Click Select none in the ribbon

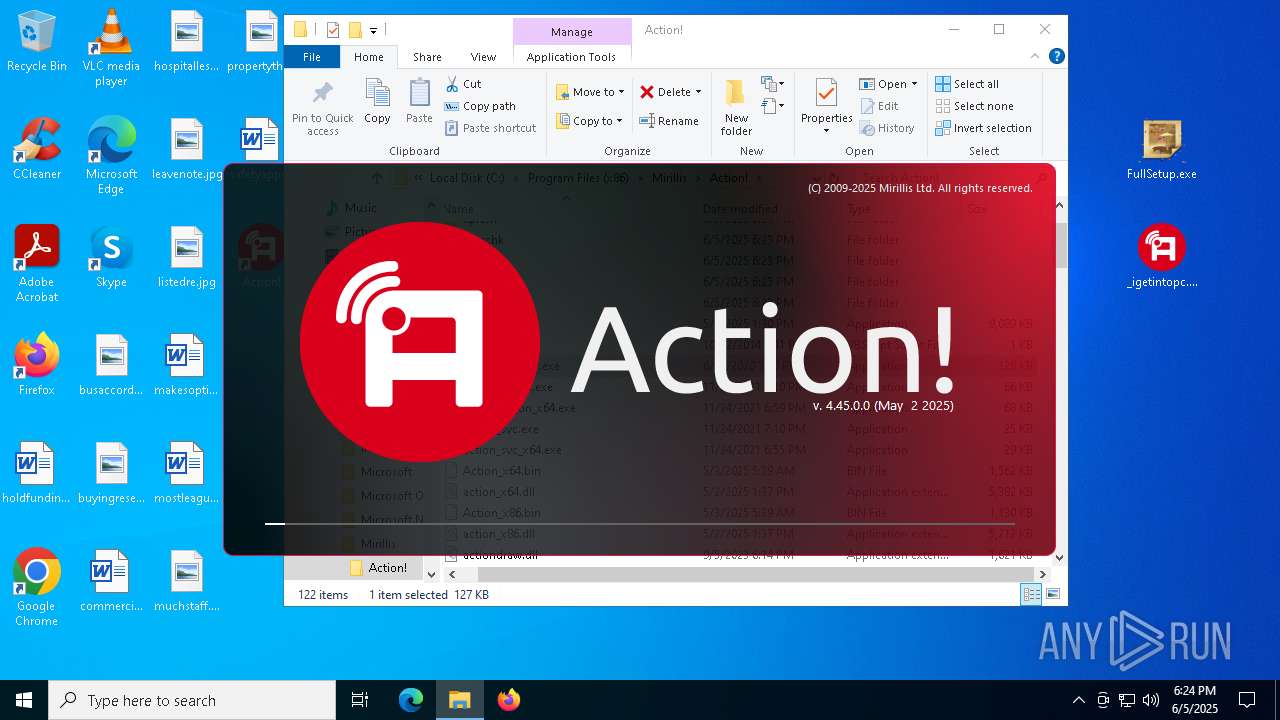(x=974, y=106)
